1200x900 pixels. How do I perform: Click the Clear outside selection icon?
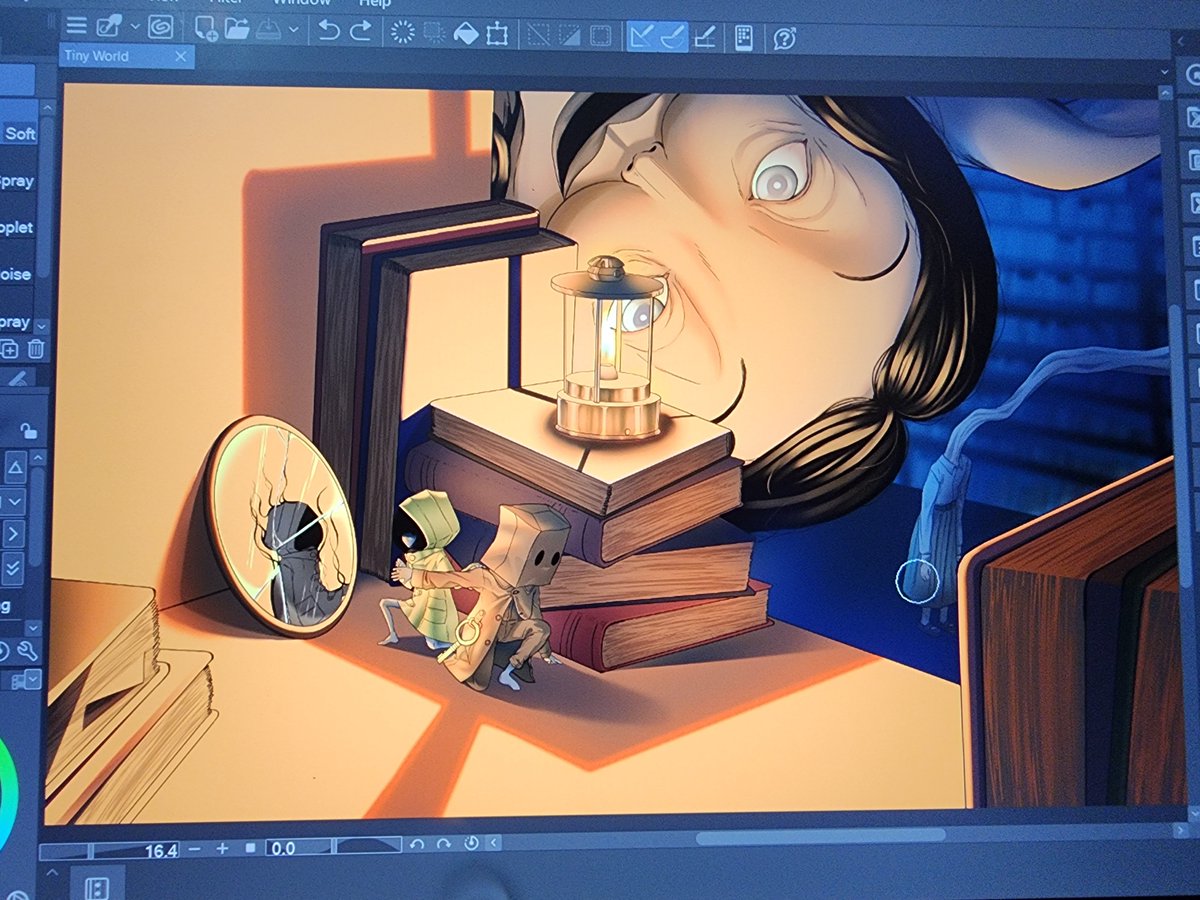tap(435, 33)
